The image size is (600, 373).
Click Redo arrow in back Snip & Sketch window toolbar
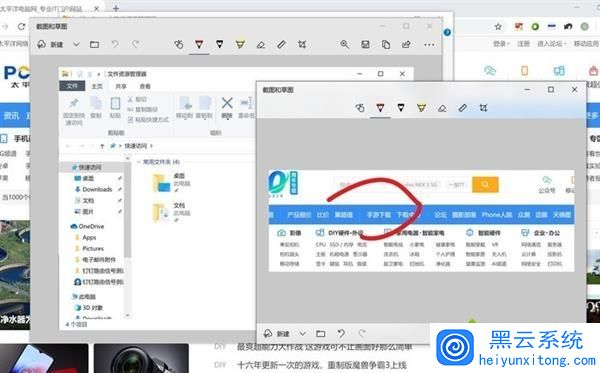135,44
